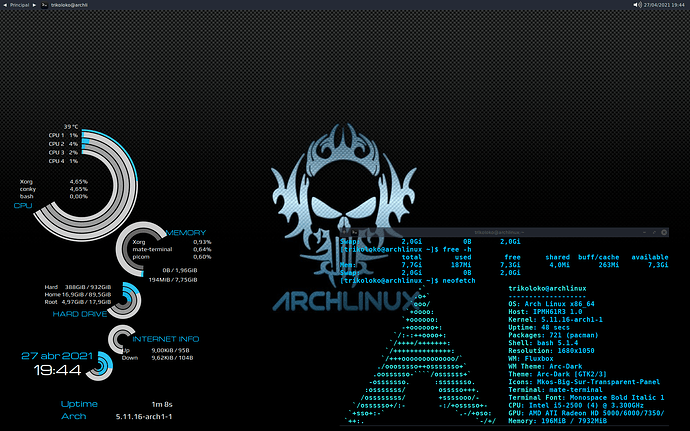This screenshot has height=431, width=690.
Task: Open the volume speaker tray icon
Action: point(637,5)
